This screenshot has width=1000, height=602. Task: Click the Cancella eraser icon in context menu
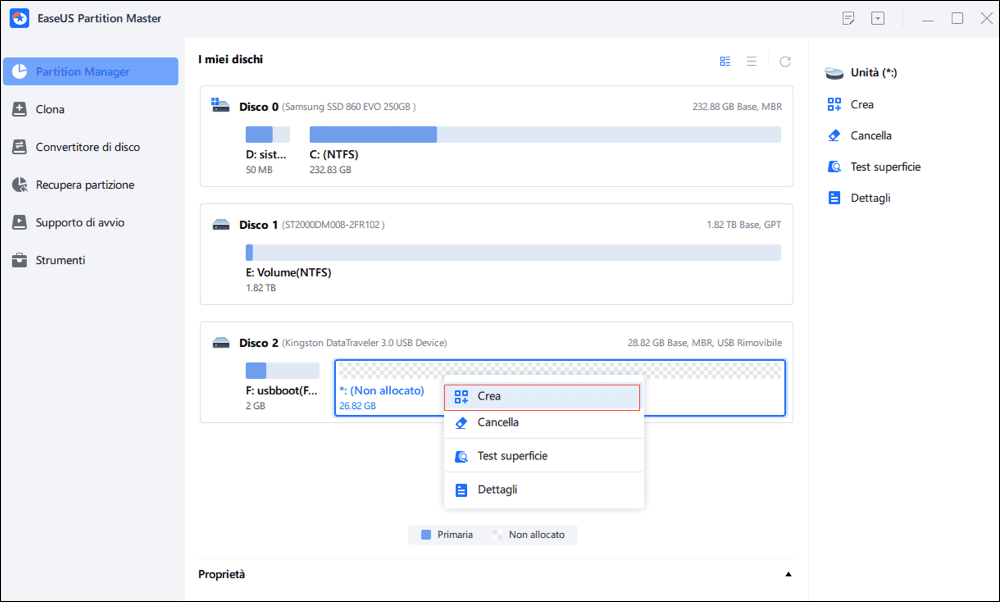pyautogui.click(x=461, y=423)
